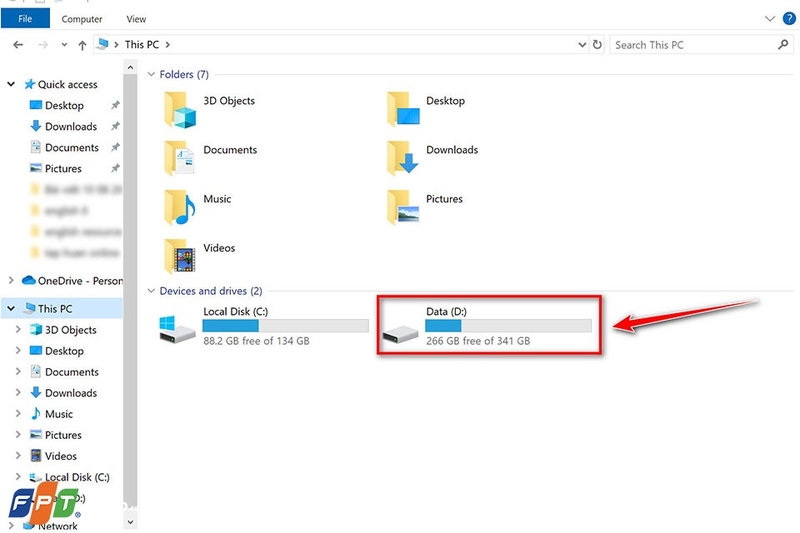800x533 pixels.
Task: Click the navigation pane scroll up arrow
Action: [x=130, y=67]
